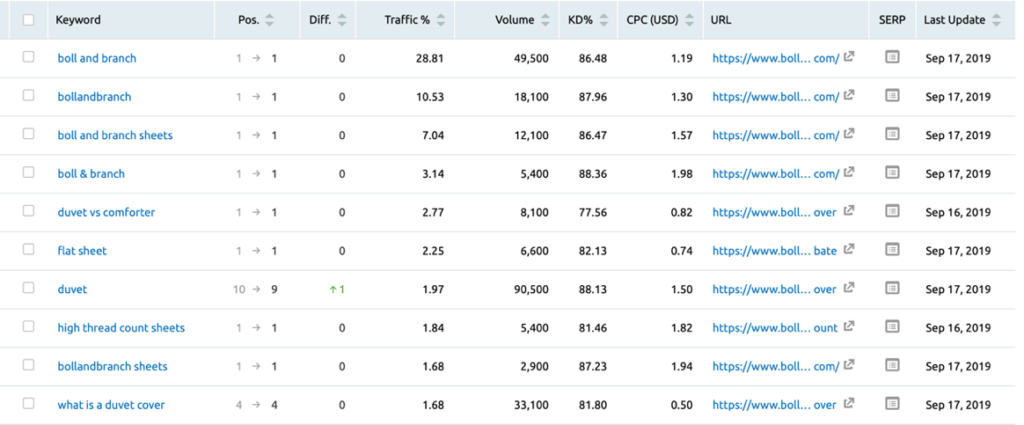Click external link icon in bollandbranch row
Screen dimensions: 1024x425
849,95
